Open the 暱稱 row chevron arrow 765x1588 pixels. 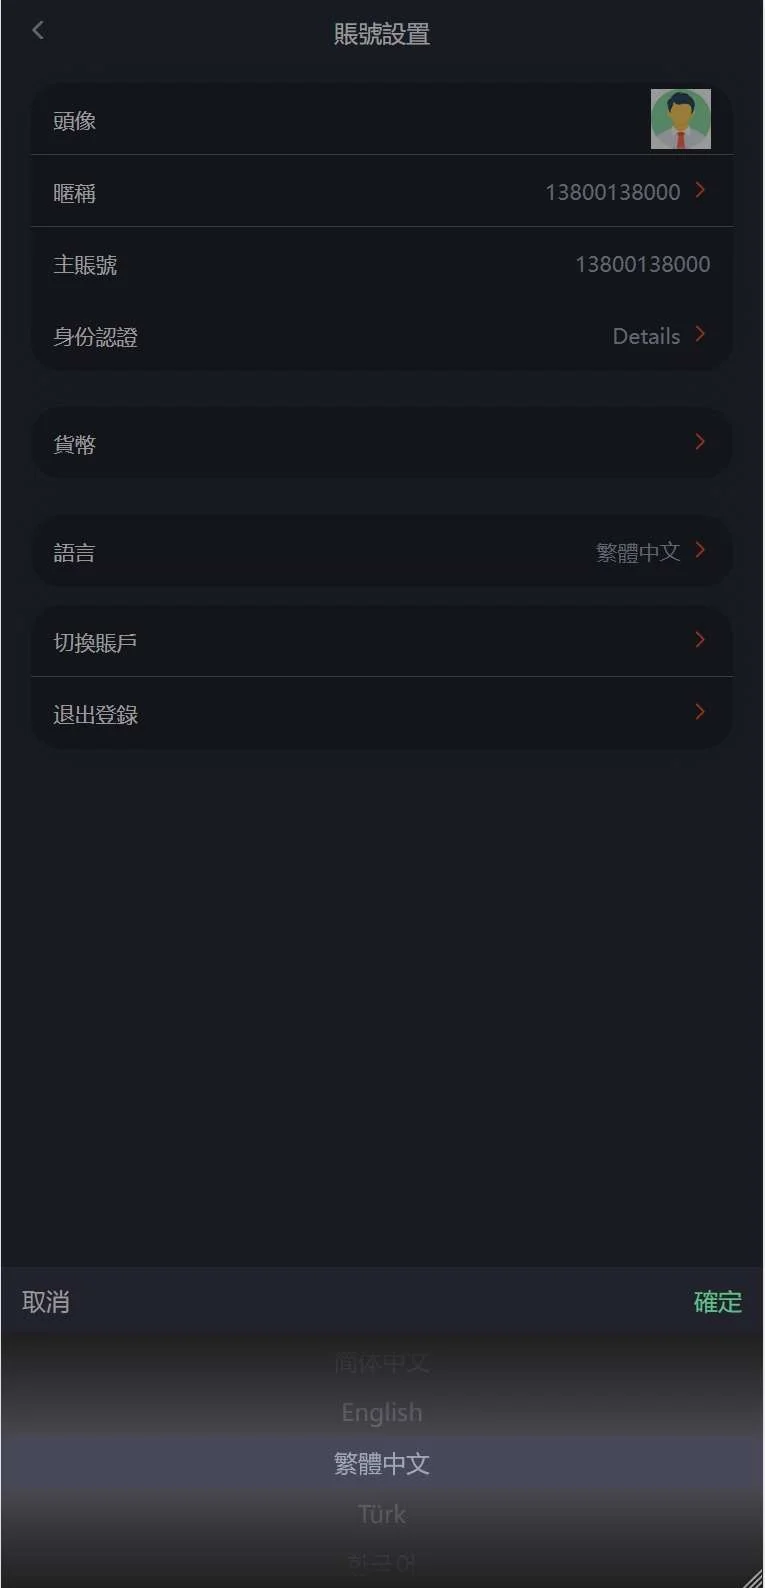click(x=700, y=190)
